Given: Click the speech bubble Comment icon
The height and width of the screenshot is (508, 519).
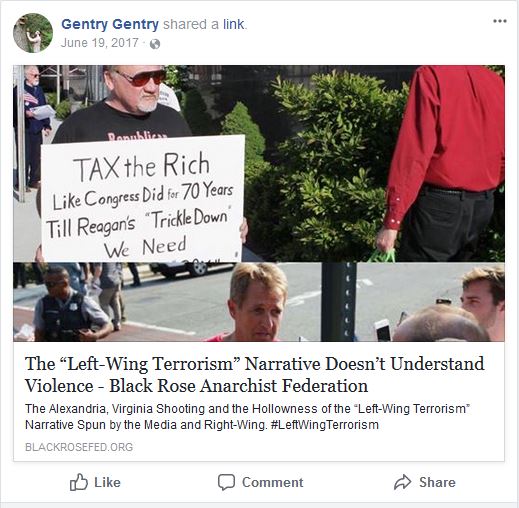Looking at the screenshot, I should [x=226, y=482].
